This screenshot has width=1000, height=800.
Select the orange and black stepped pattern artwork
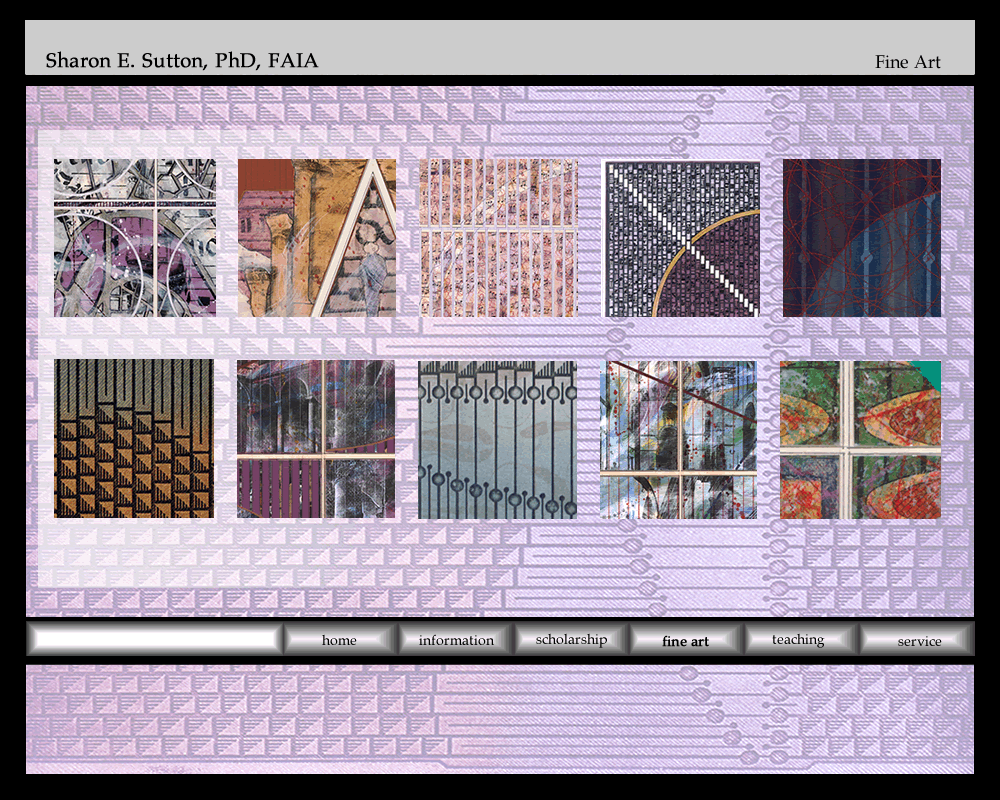pyautogui.click(x=134, y=439)
